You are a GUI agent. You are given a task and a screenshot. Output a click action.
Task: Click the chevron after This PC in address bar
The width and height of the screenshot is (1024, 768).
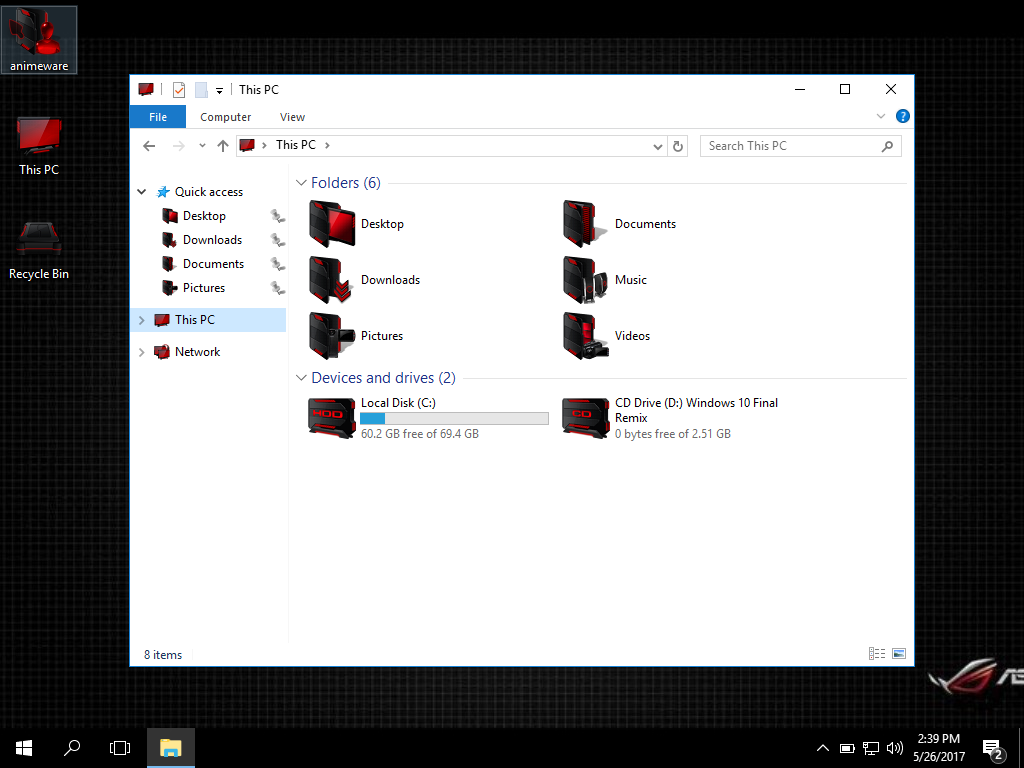point(327,145)
